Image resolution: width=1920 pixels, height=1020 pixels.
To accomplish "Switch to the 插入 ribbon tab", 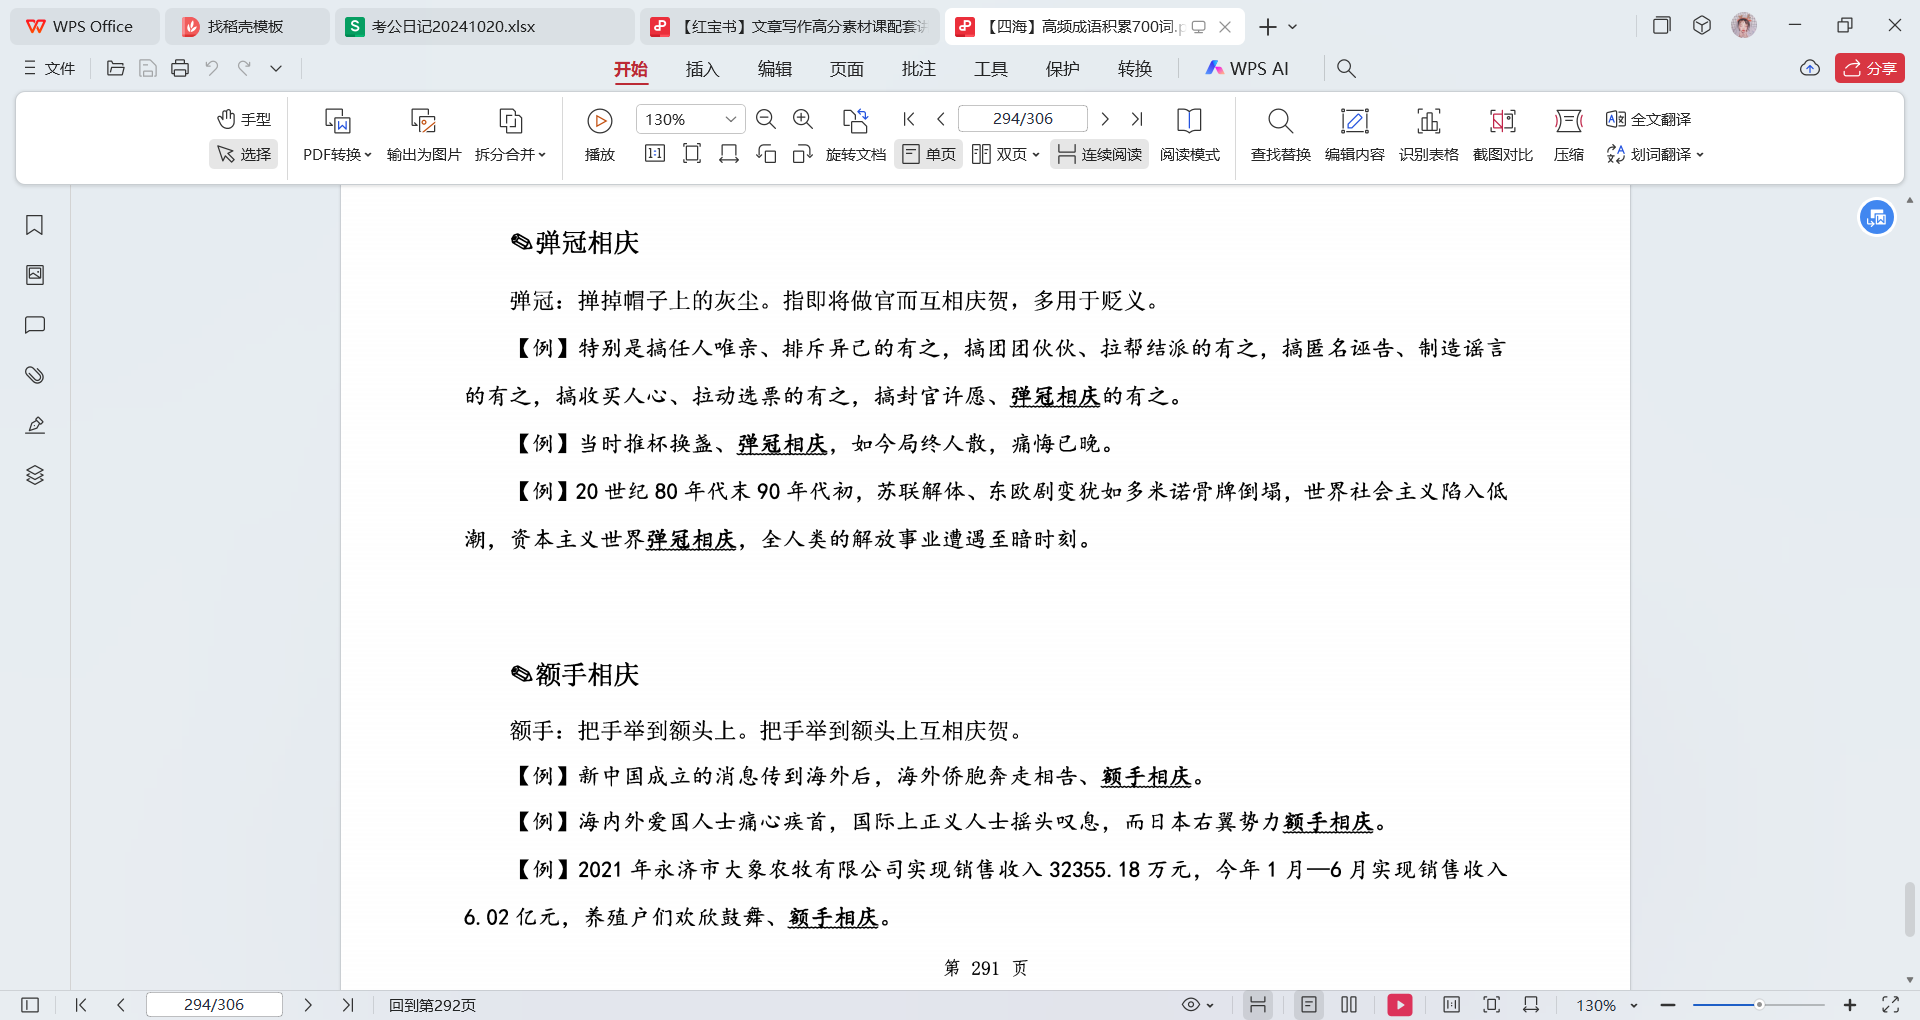I will tap(702, 68).
